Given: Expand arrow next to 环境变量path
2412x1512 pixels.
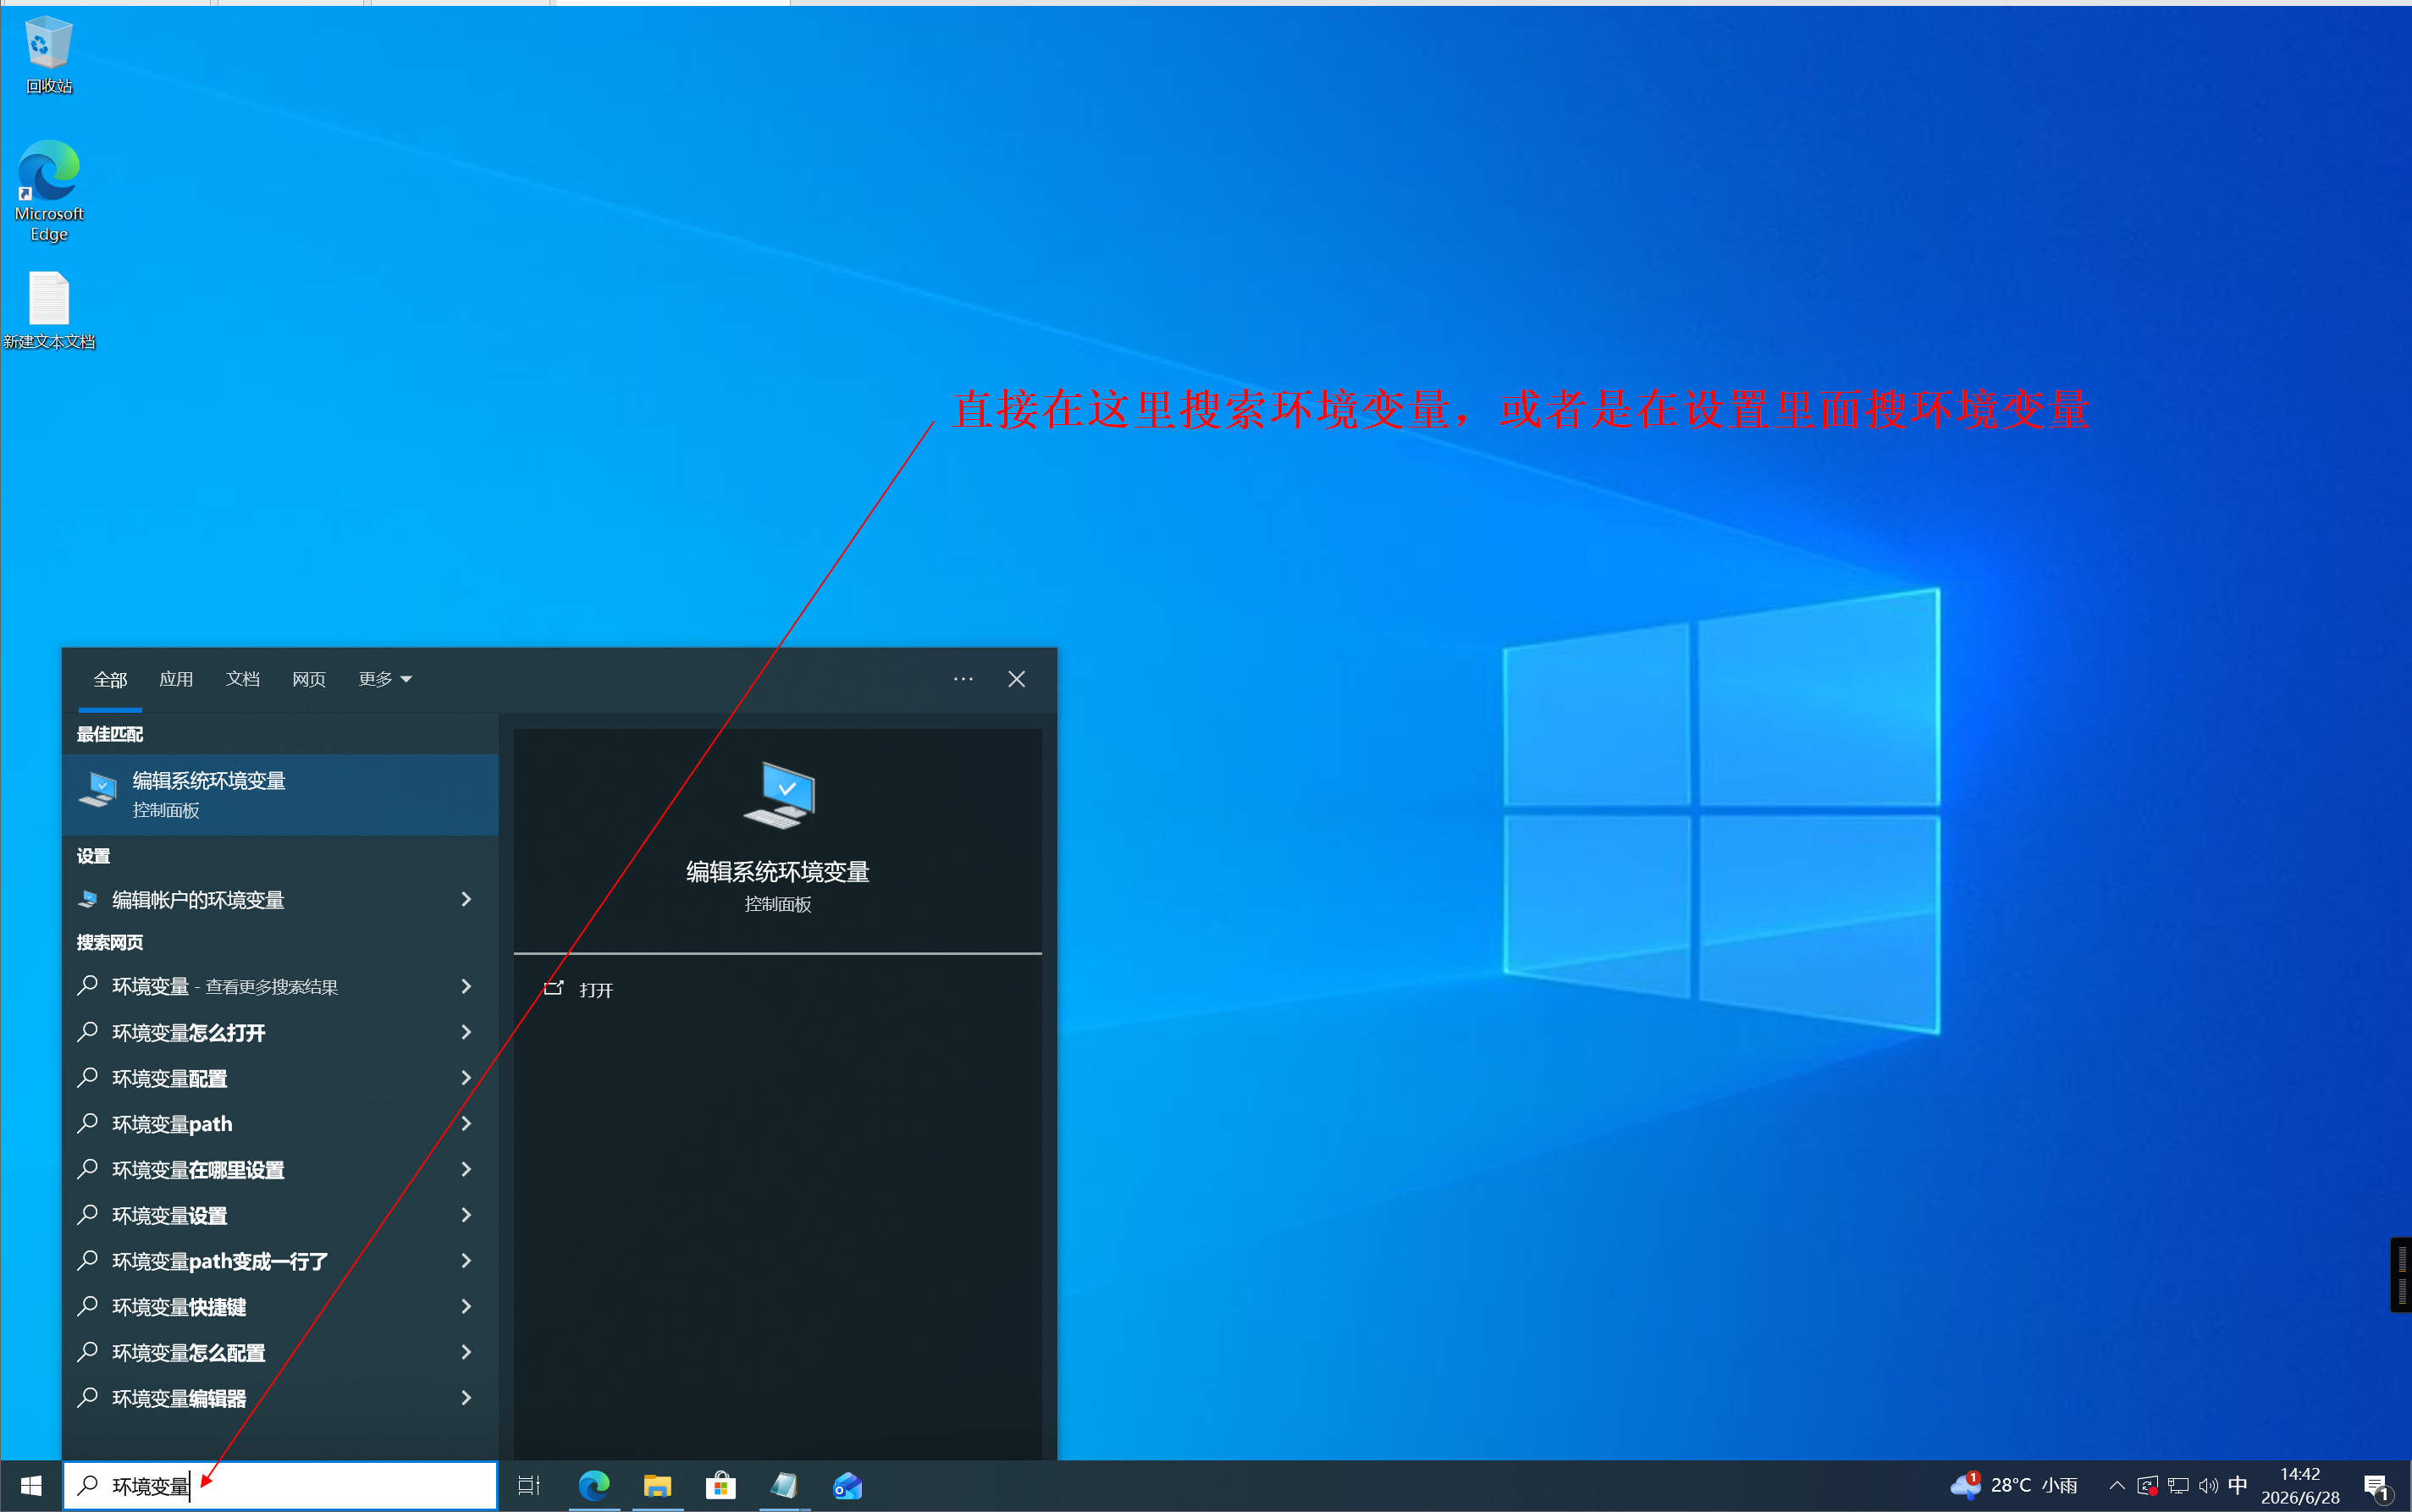Looking at the screenshot, I should [466, 1124].
